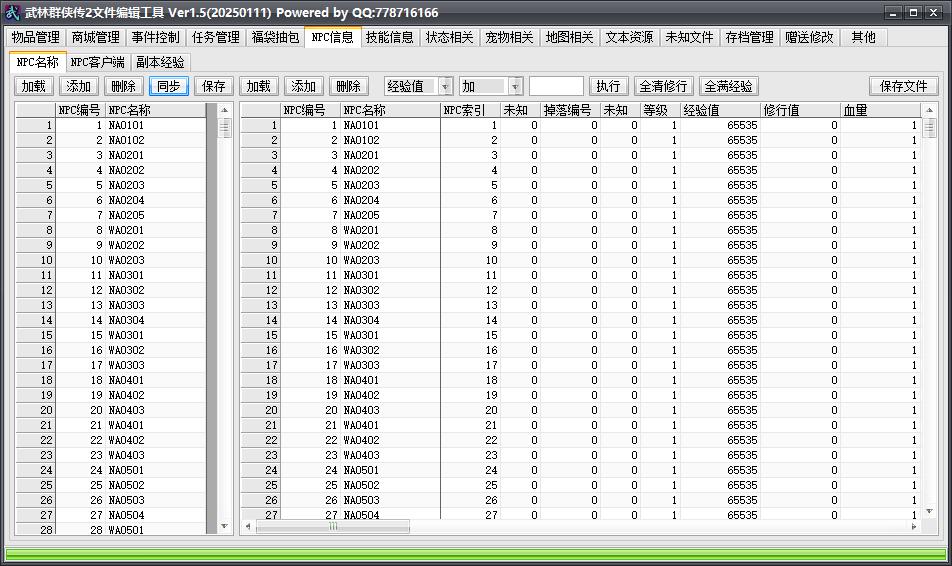
Task: Click the 执行 button
Action: 608,86
